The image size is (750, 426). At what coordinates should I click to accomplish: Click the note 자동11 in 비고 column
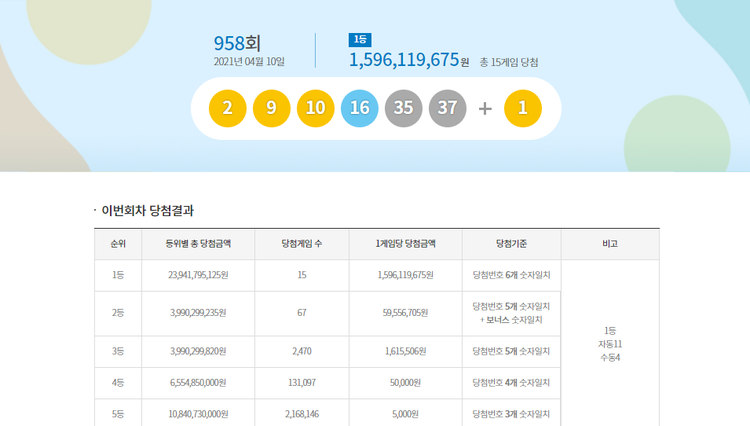(x=610, y=344)
